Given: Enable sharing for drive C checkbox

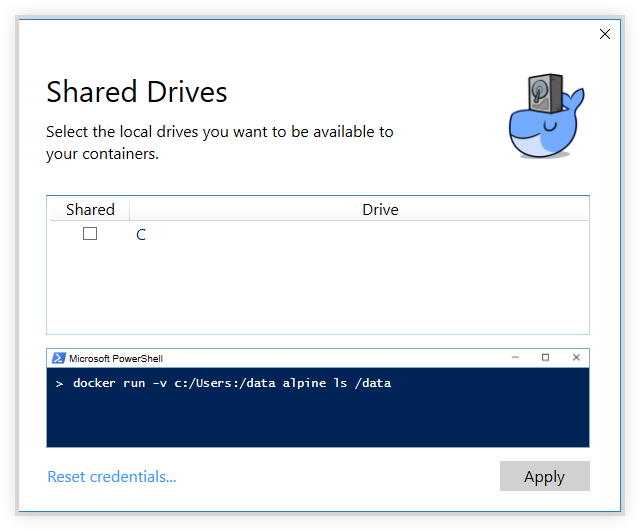Looking at the screenshot, I should 90,234.
